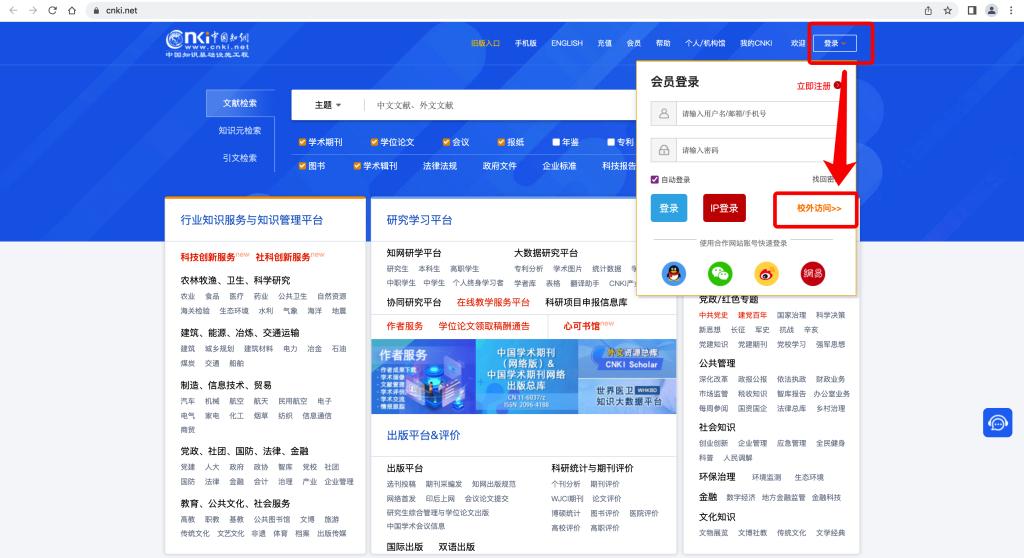Image resolution: width=1024 pixels, height=558 pixels.
Task: Open 旧版入口 in the top navigation
Action: click(485, 43)
